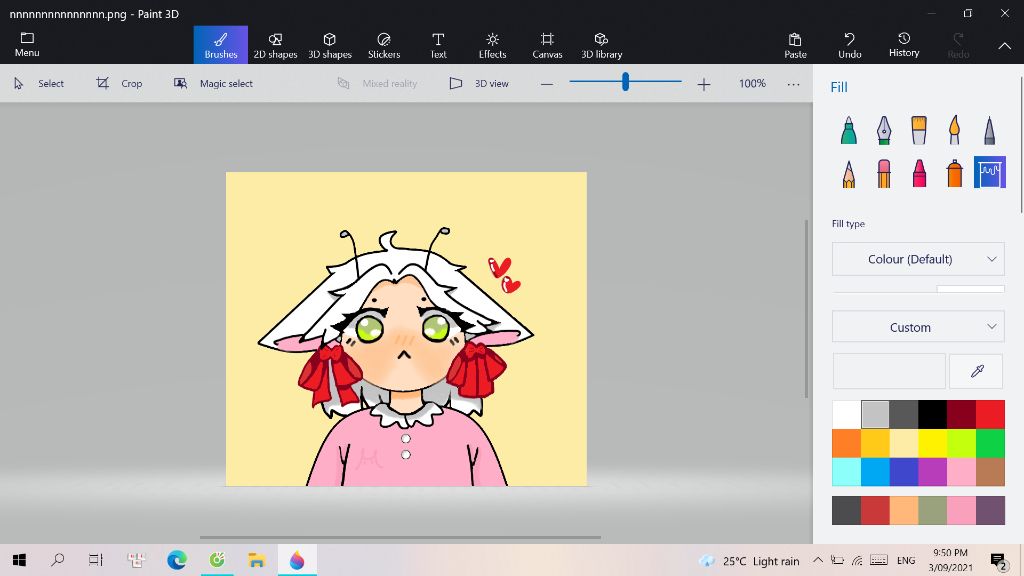Open the Custom palette dropdown

(x=918, y=327)
